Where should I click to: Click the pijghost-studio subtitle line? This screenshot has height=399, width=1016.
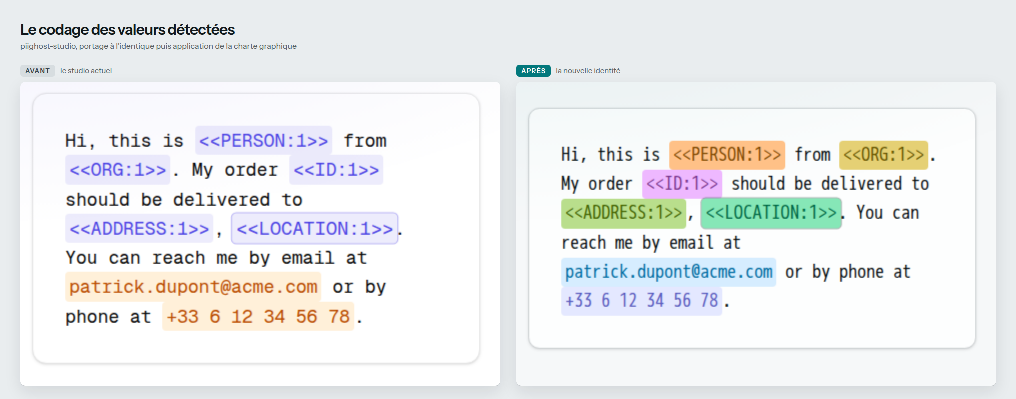tap(158, 47)
